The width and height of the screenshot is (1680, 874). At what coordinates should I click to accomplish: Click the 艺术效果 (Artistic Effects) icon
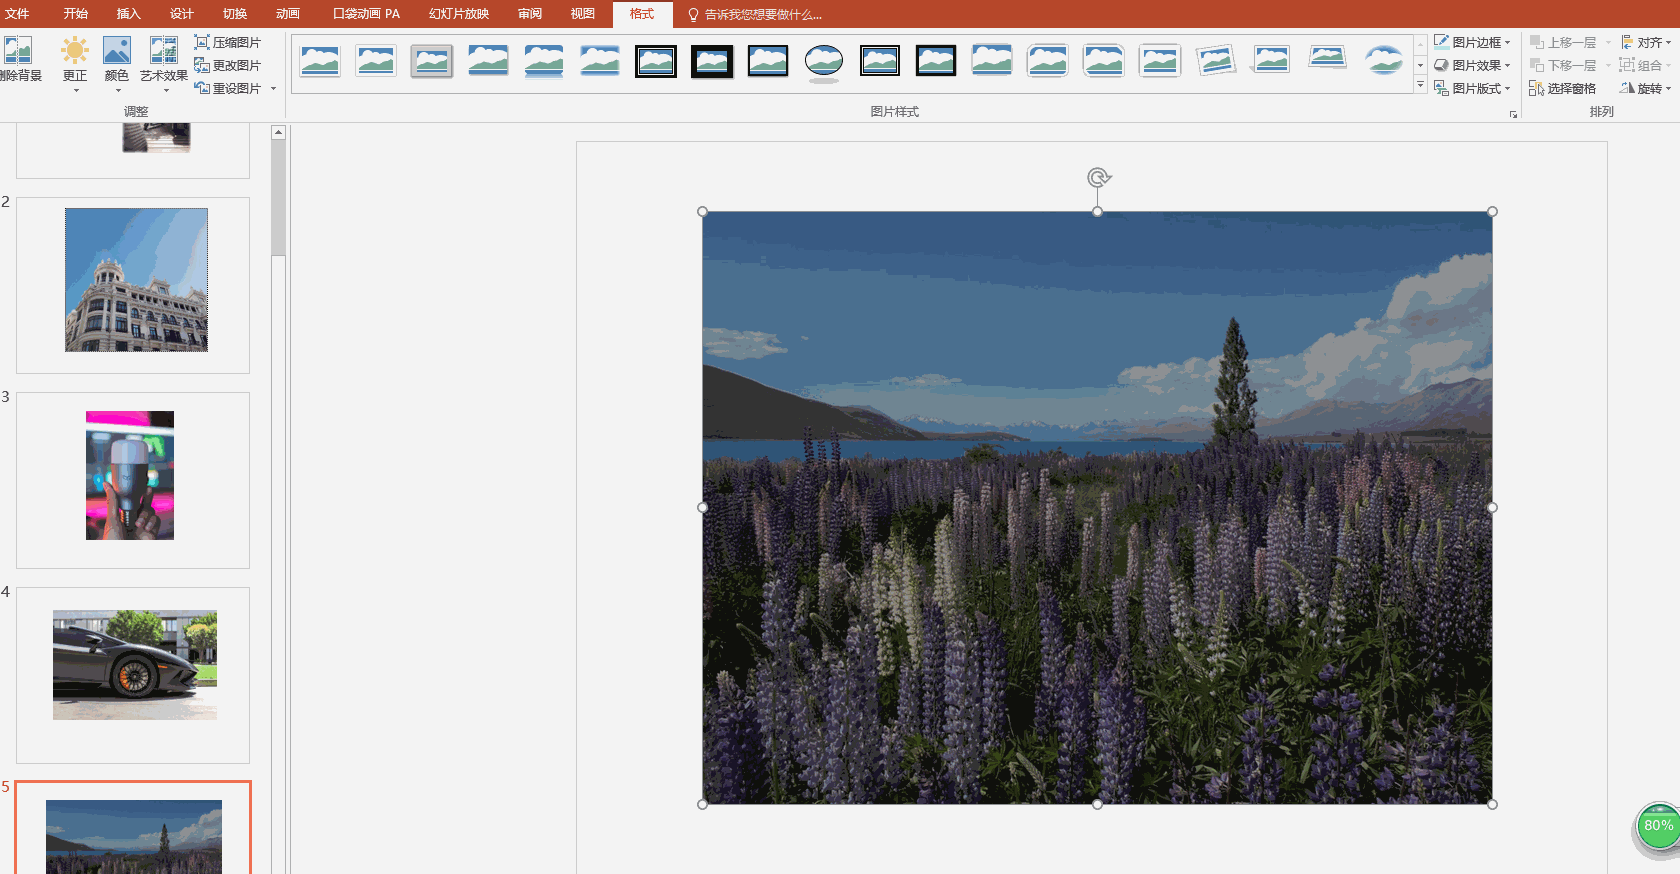tap(163, 52)
